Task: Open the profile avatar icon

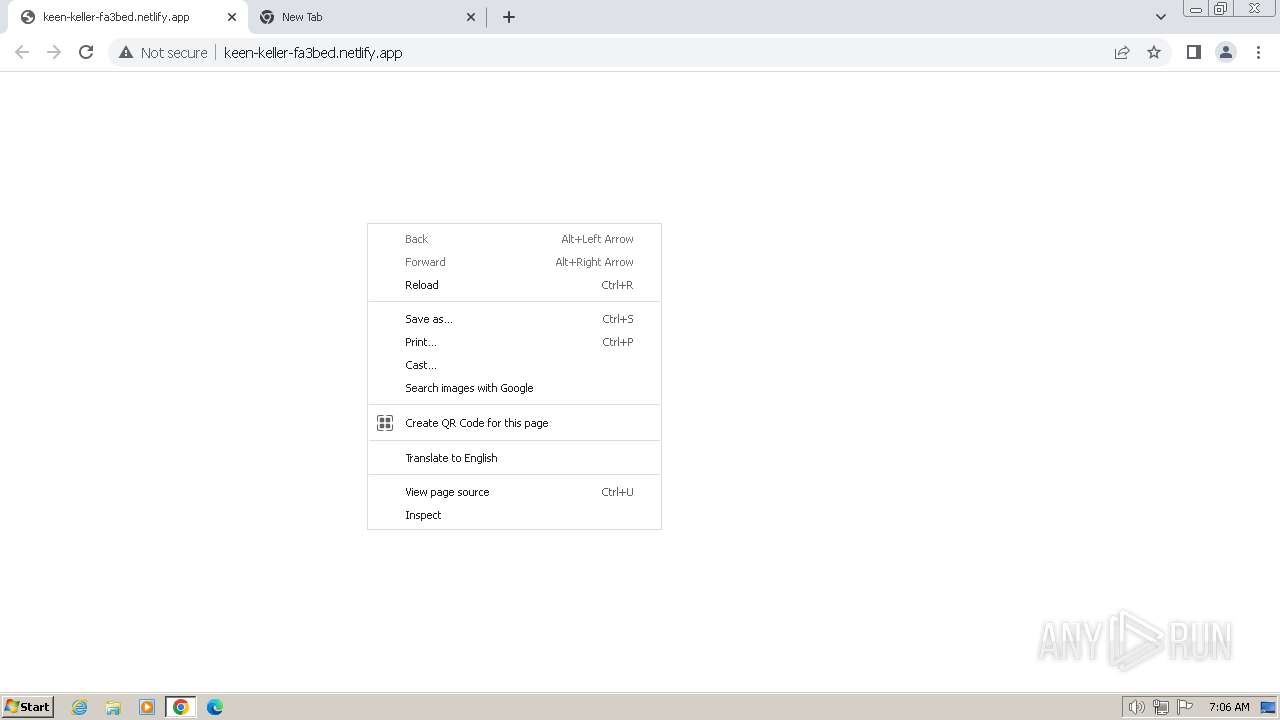Action: tap(1226, 52)
